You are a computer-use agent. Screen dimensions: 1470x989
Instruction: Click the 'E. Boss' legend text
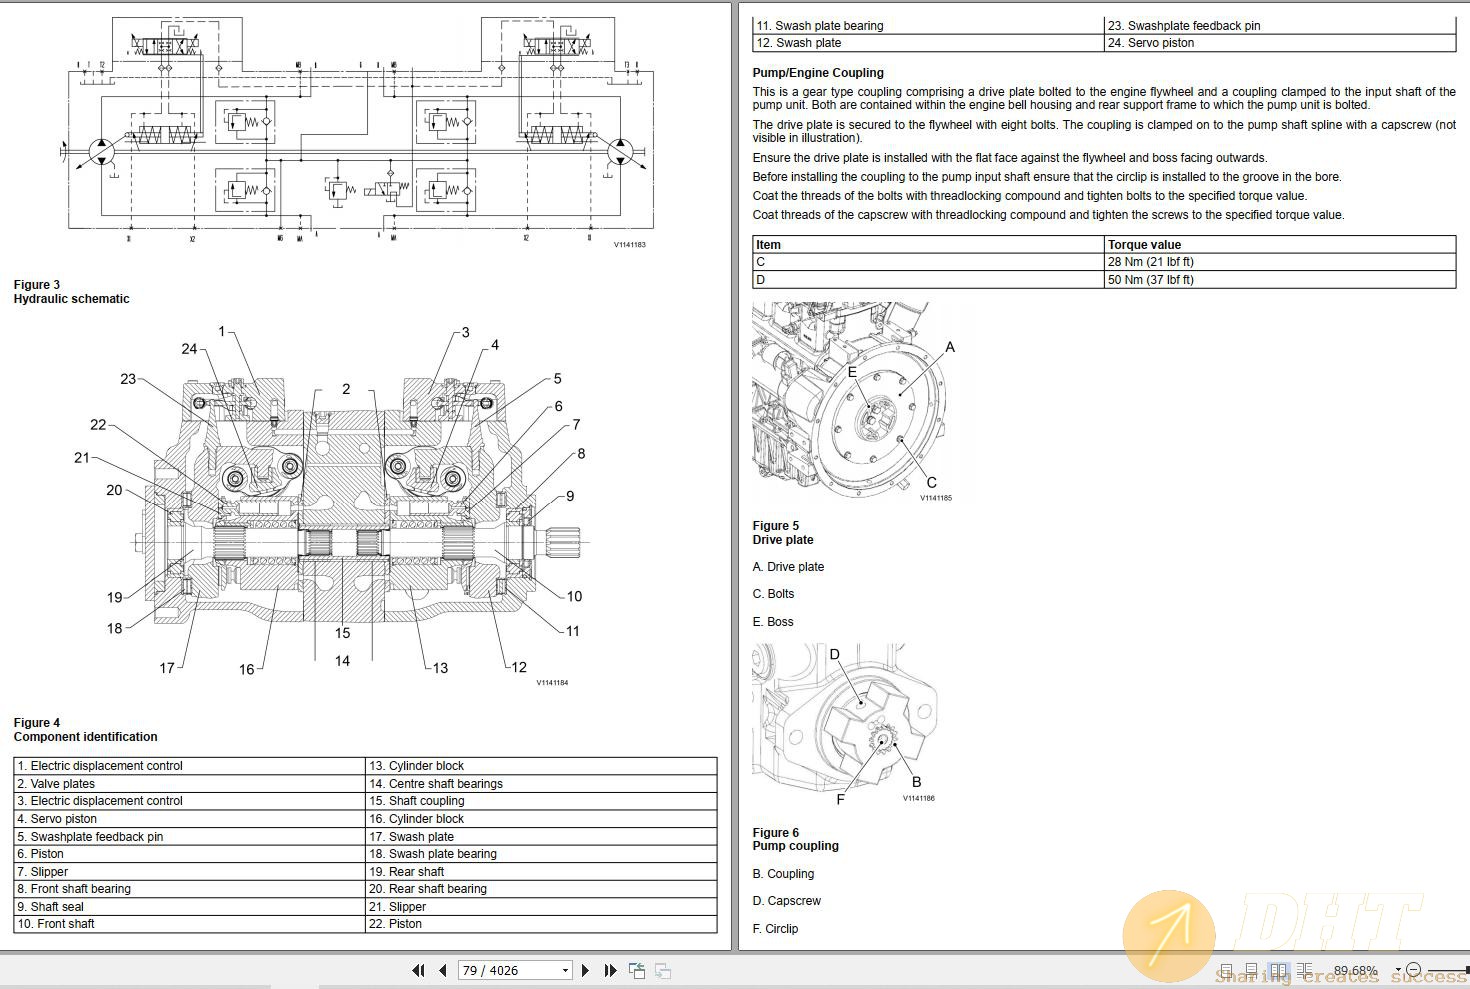coord(773,622)
